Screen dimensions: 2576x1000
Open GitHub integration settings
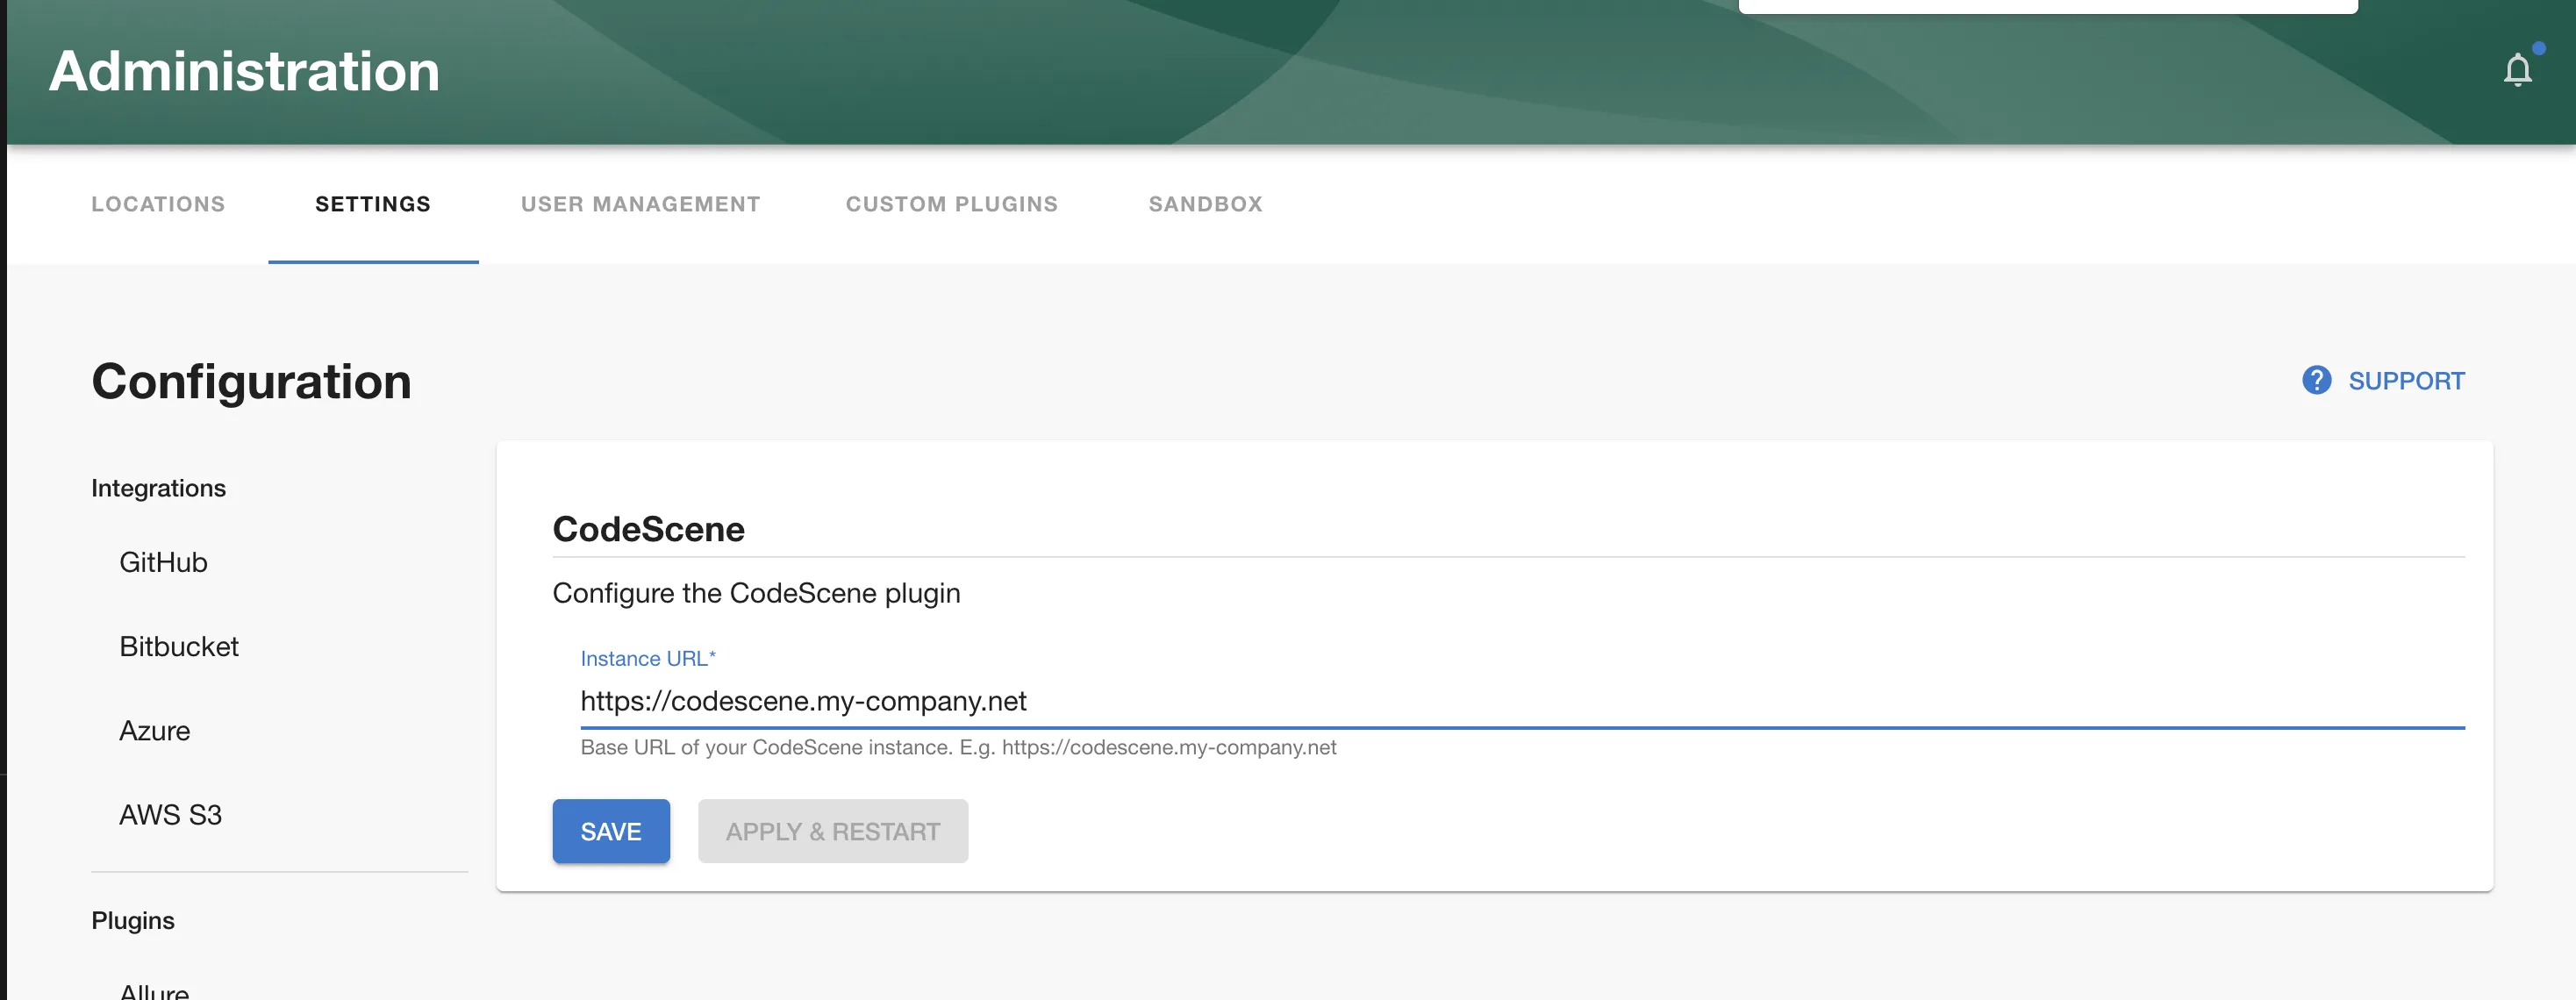pos(163,561)
